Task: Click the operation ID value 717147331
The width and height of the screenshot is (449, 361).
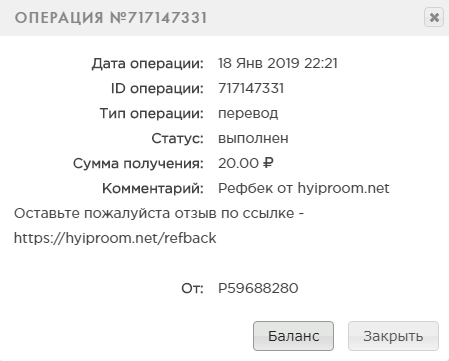Action: (x=251, y=88)
